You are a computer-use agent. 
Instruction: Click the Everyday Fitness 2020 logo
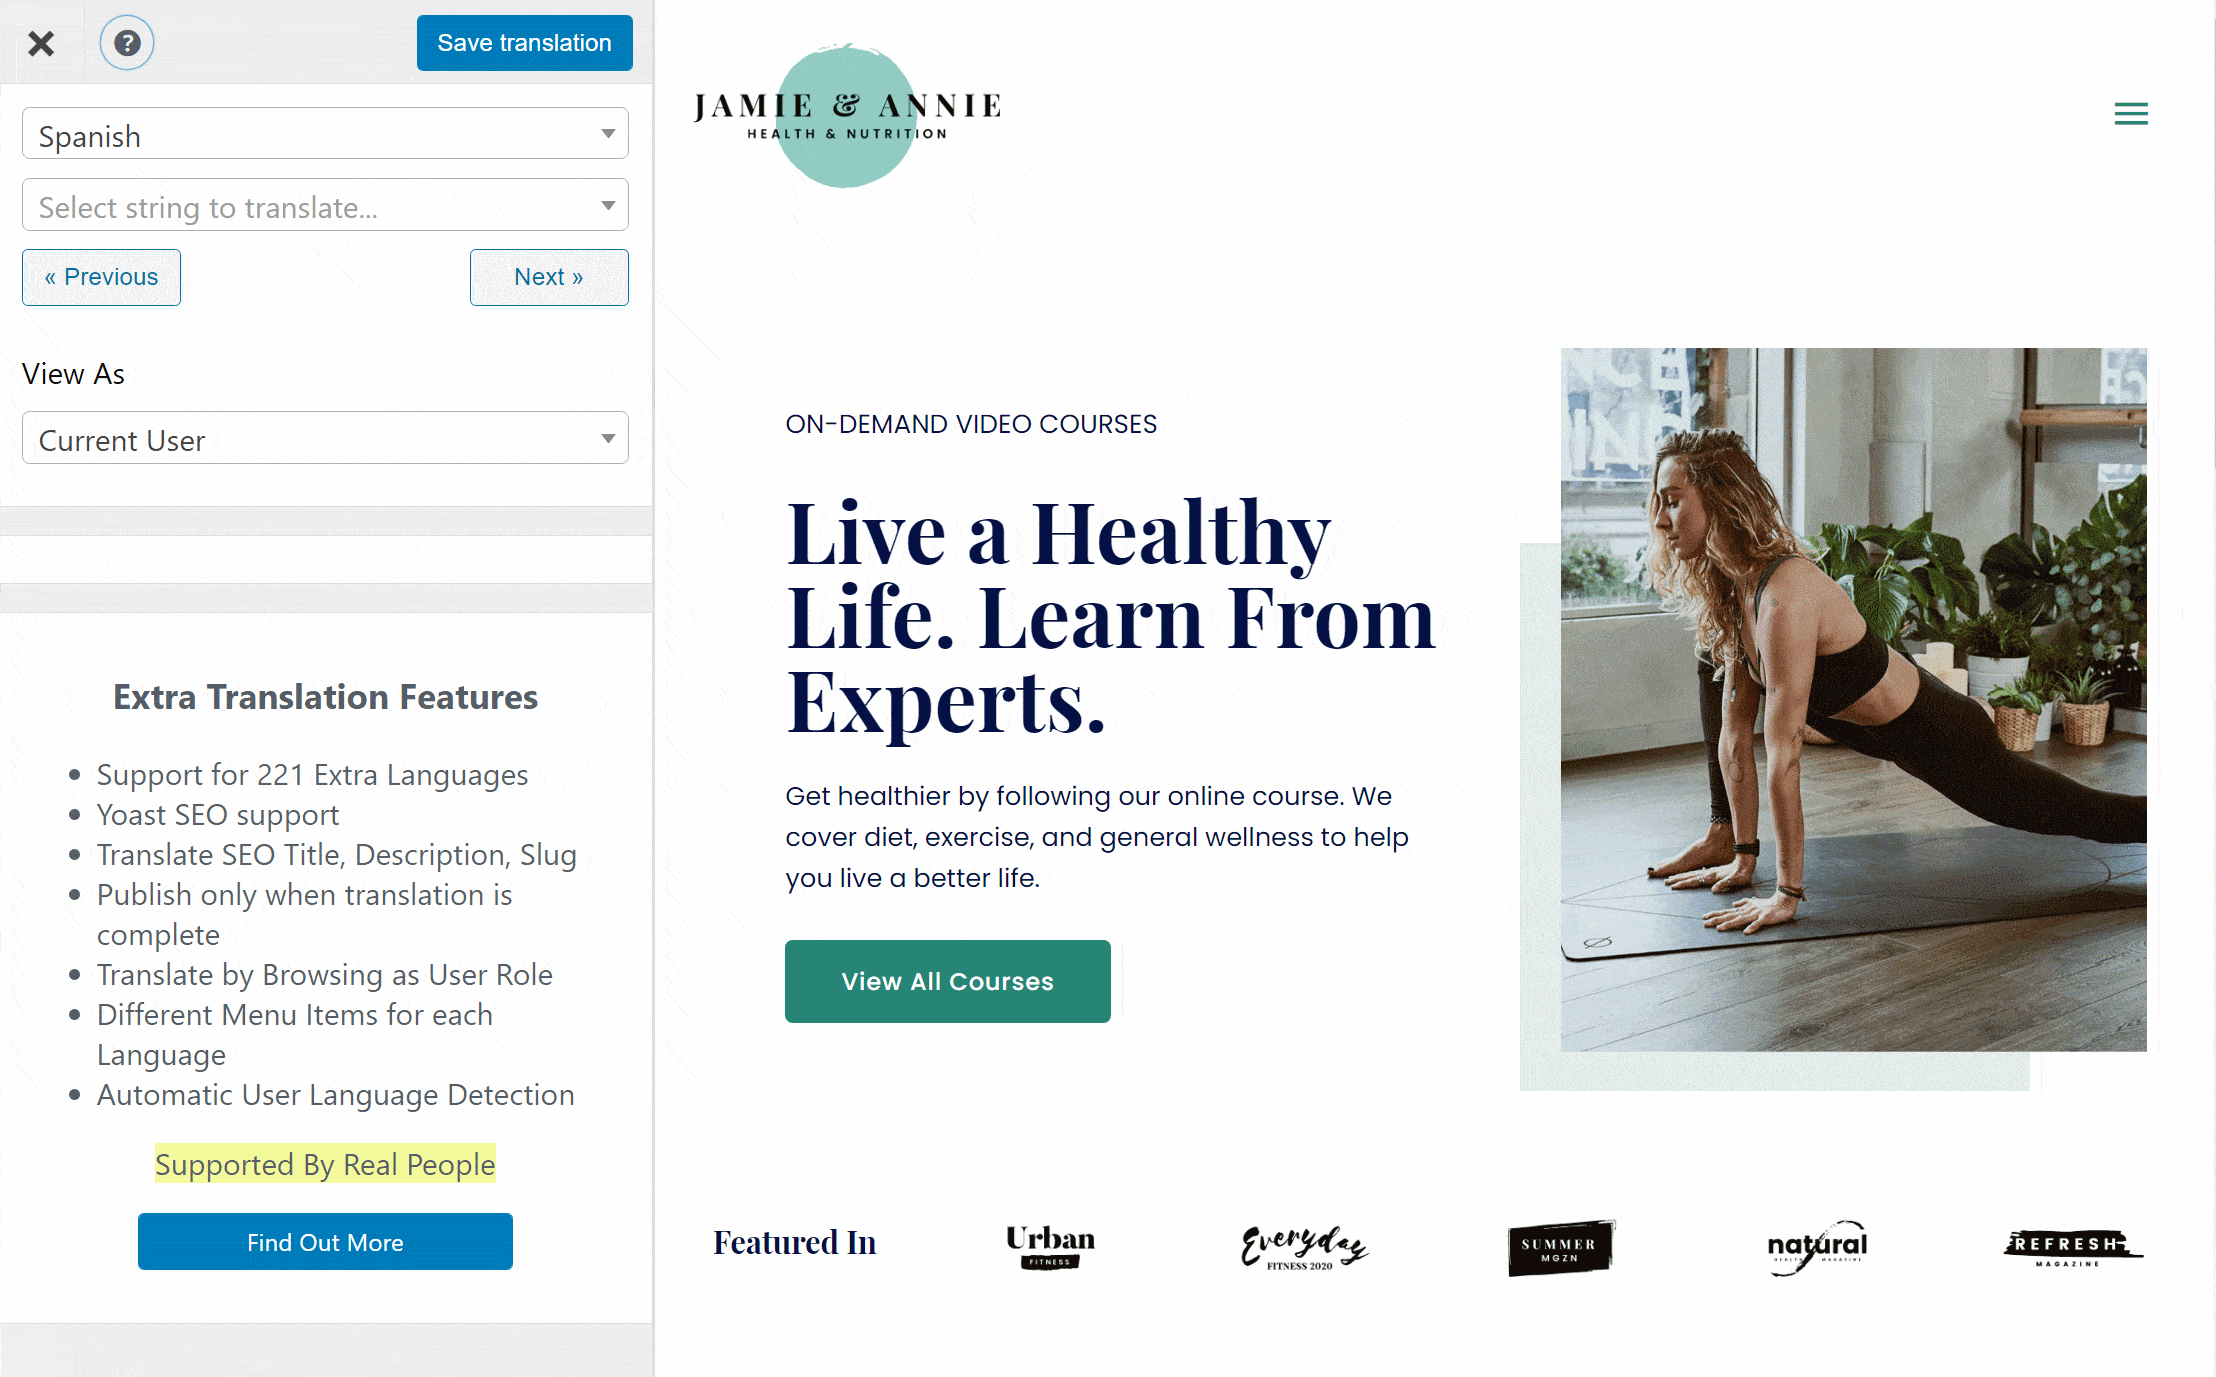tap(1302, 1242)
